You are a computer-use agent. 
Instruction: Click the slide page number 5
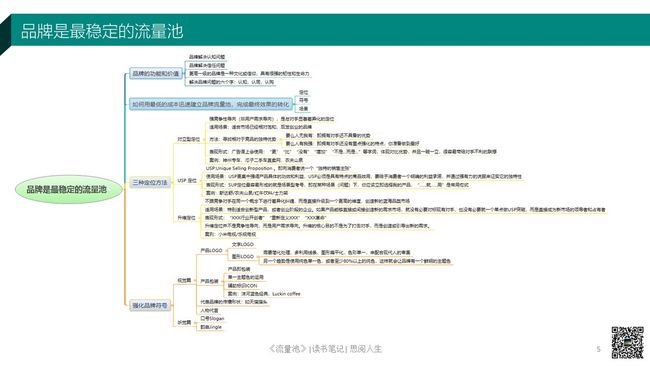(598, 349)
